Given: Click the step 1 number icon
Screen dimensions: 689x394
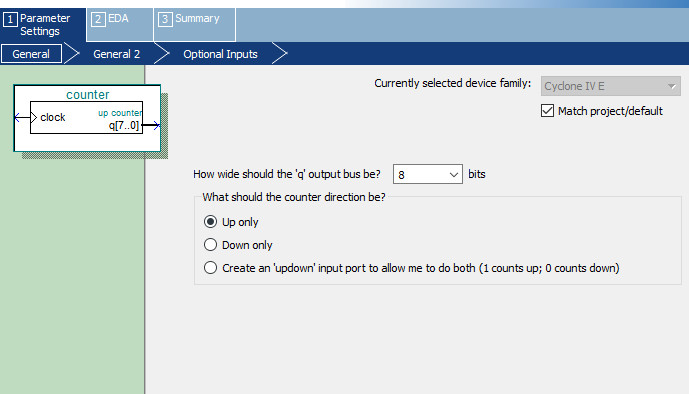Looking at the screenshot, I should pos(10,20).
